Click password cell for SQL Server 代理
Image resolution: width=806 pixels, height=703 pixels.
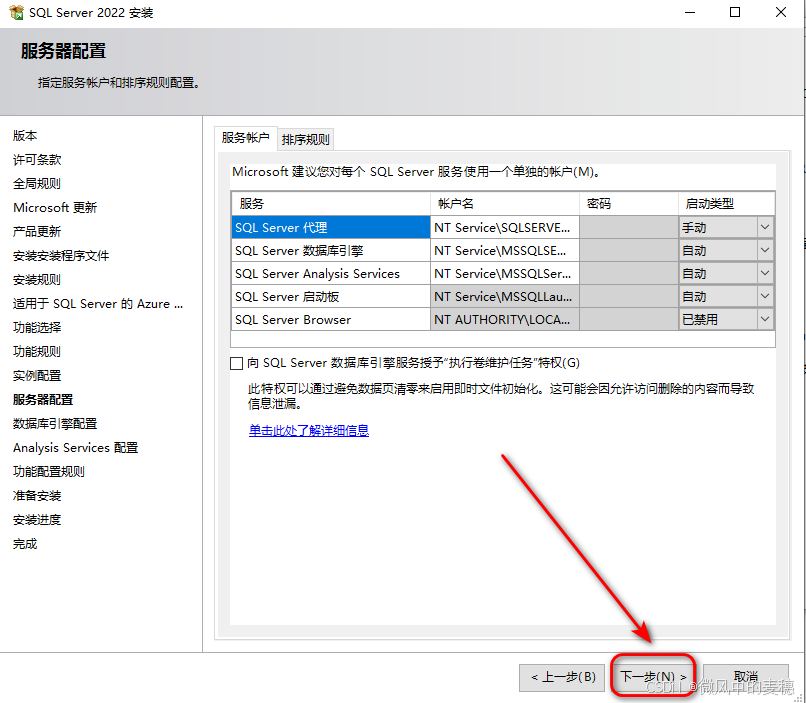click(x=629, y=227)
